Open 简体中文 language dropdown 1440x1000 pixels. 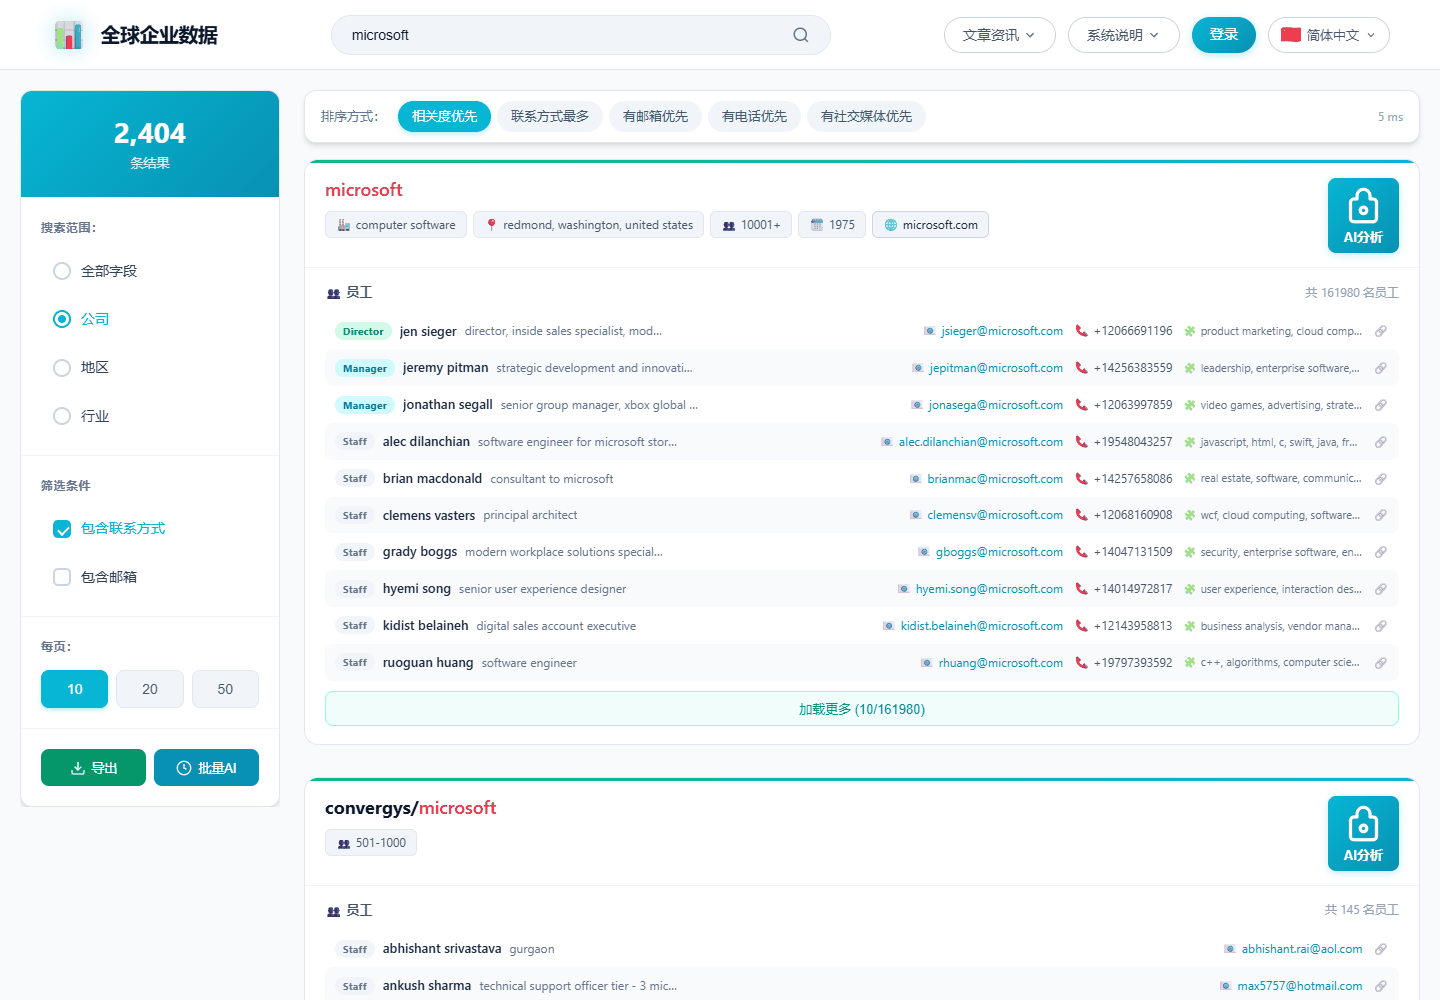1329,35
